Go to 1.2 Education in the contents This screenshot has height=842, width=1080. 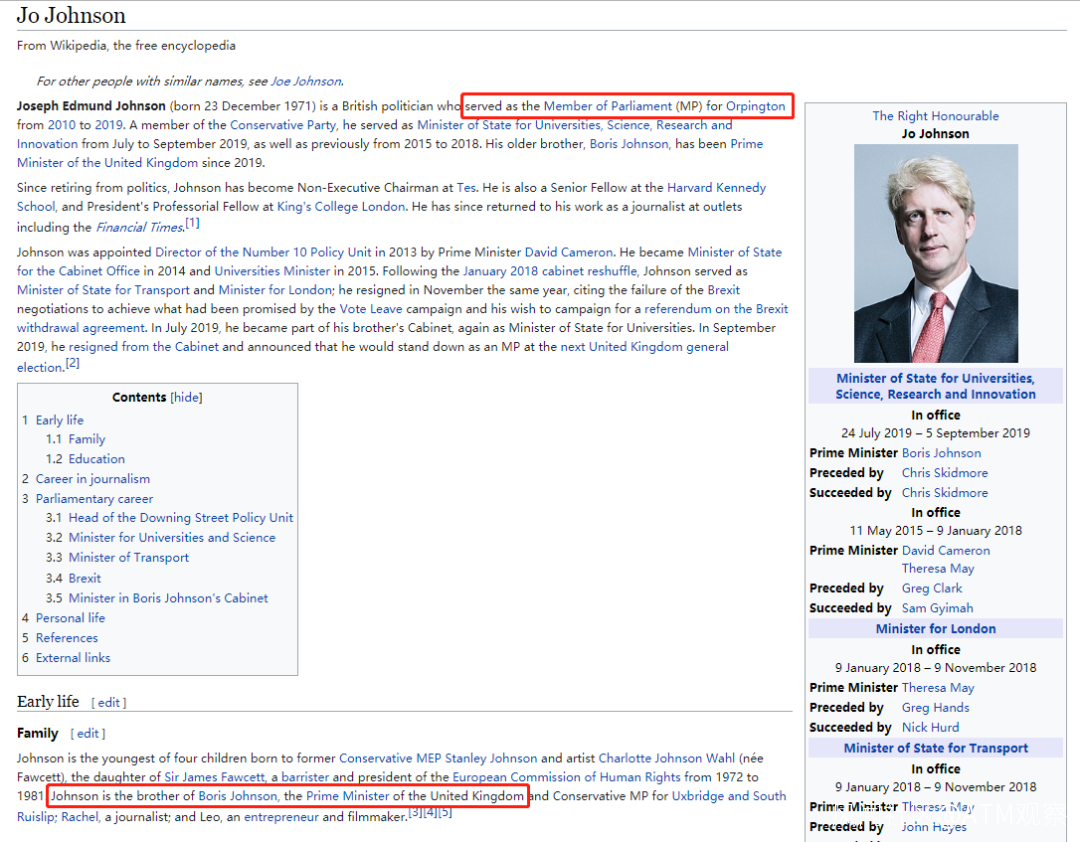click(96, 459)
